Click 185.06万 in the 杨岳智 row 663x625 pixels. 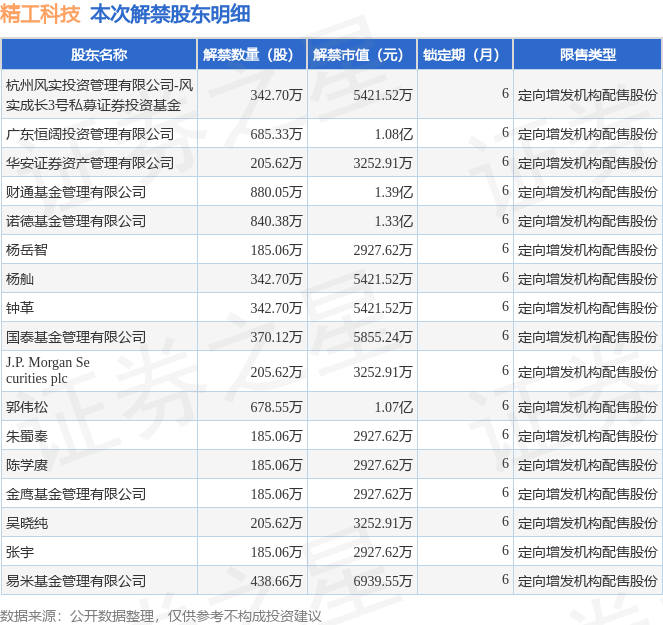click(277, 250)
